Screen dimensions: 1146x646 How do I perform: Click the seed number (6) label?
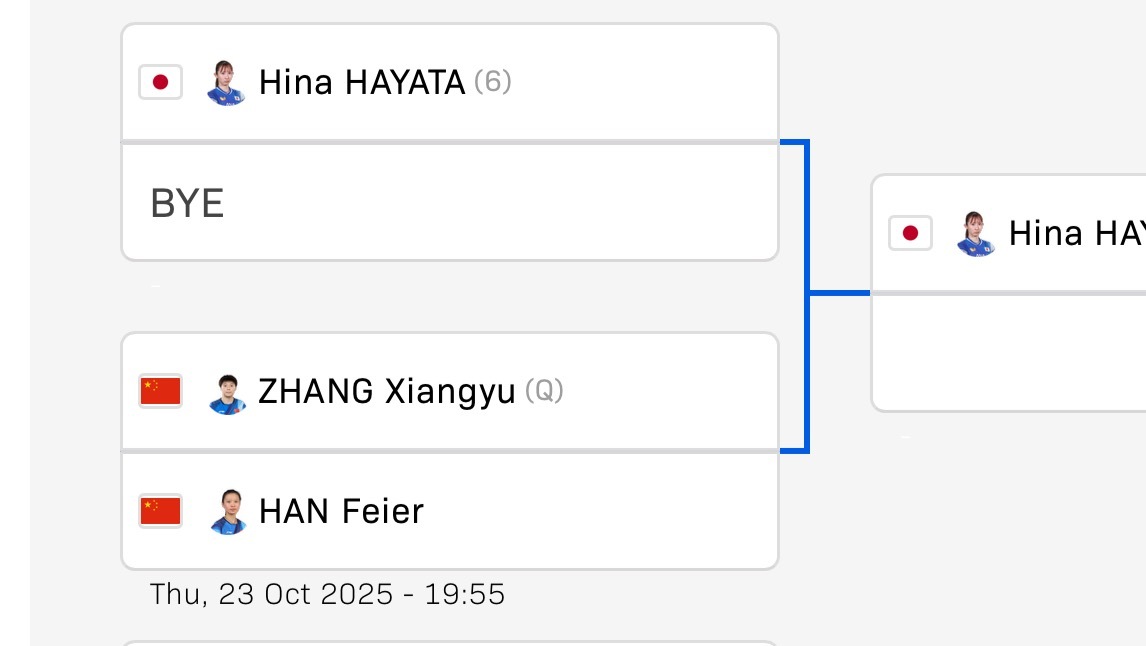(x=492, y=82)
